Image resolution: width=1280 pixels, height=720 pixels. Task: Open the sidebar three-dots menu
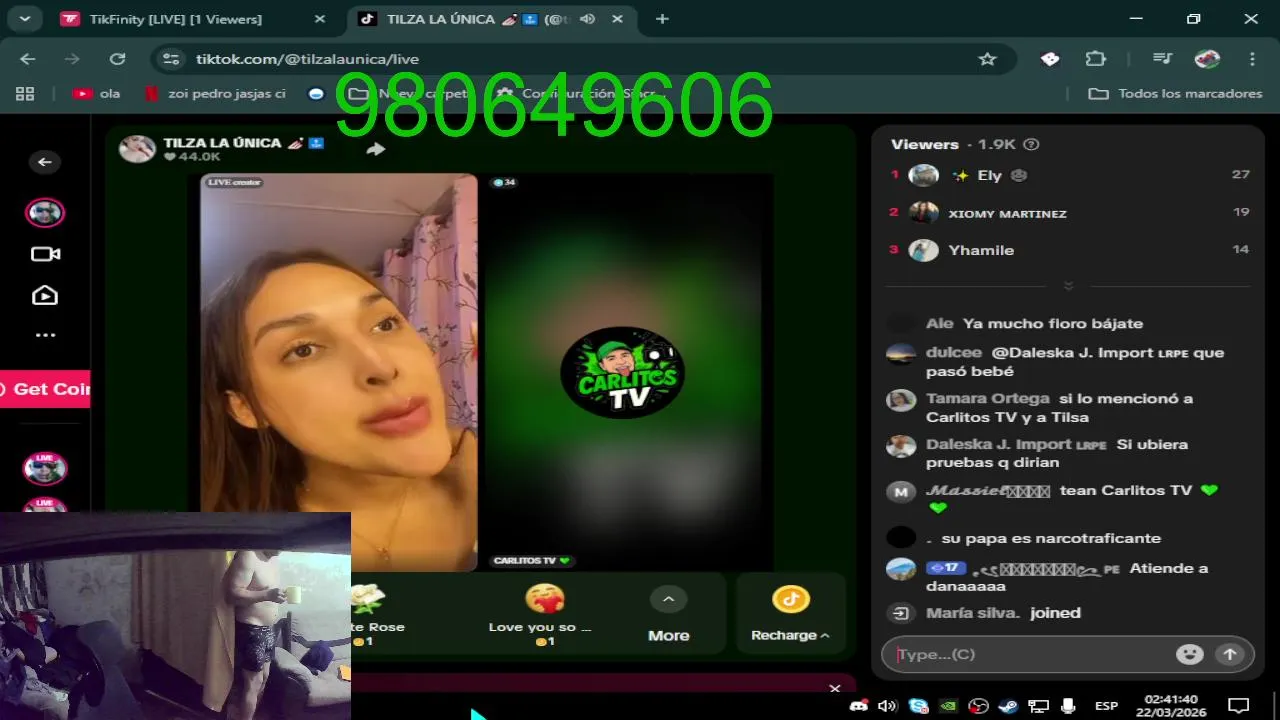pos(45,336)
